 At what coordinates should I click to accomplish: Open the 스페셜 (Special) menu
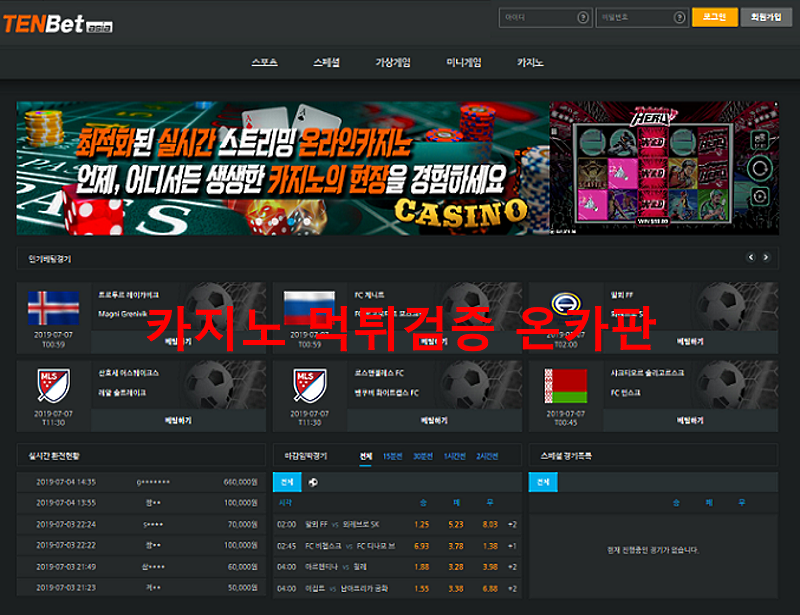click(x=327, y=62)
